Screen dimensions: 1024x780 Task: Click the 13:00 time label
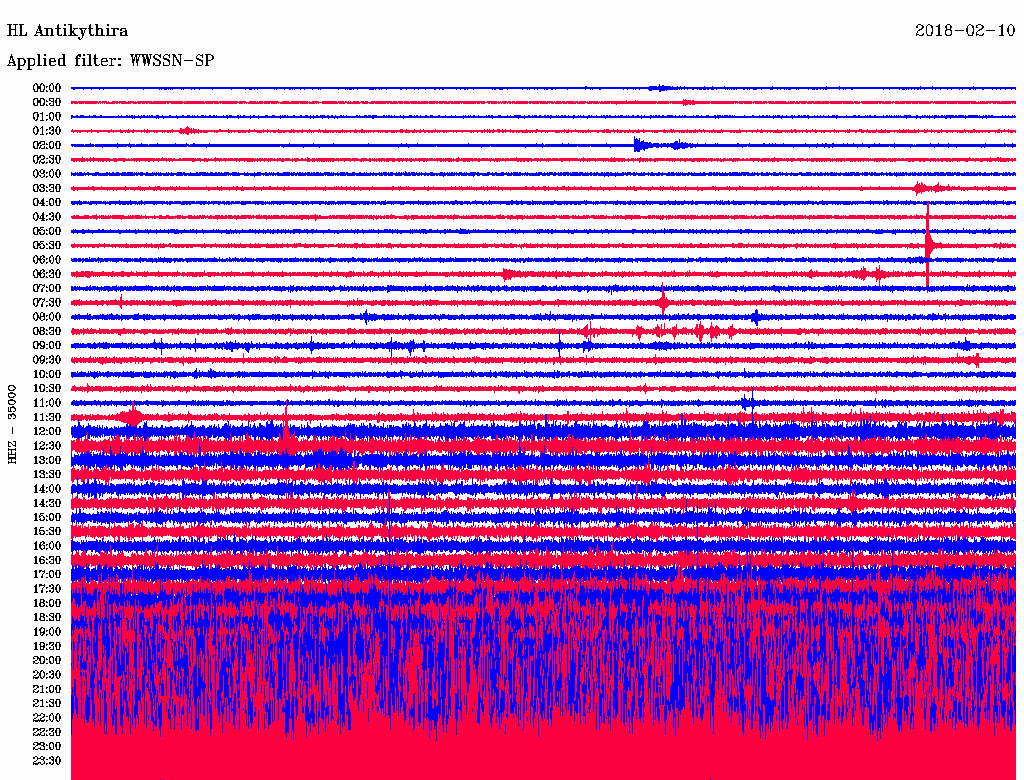[47, 460]
